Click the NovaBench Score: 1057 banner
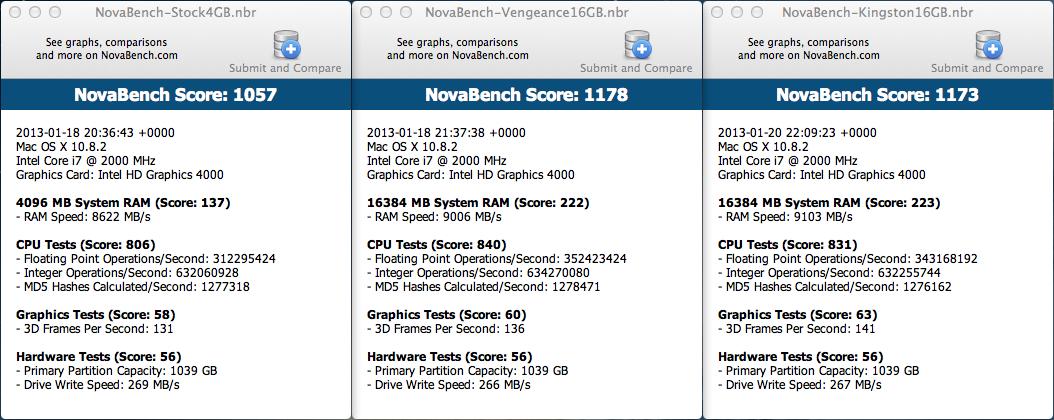This screenshot has width=1054, height=420. pos(175,95)
